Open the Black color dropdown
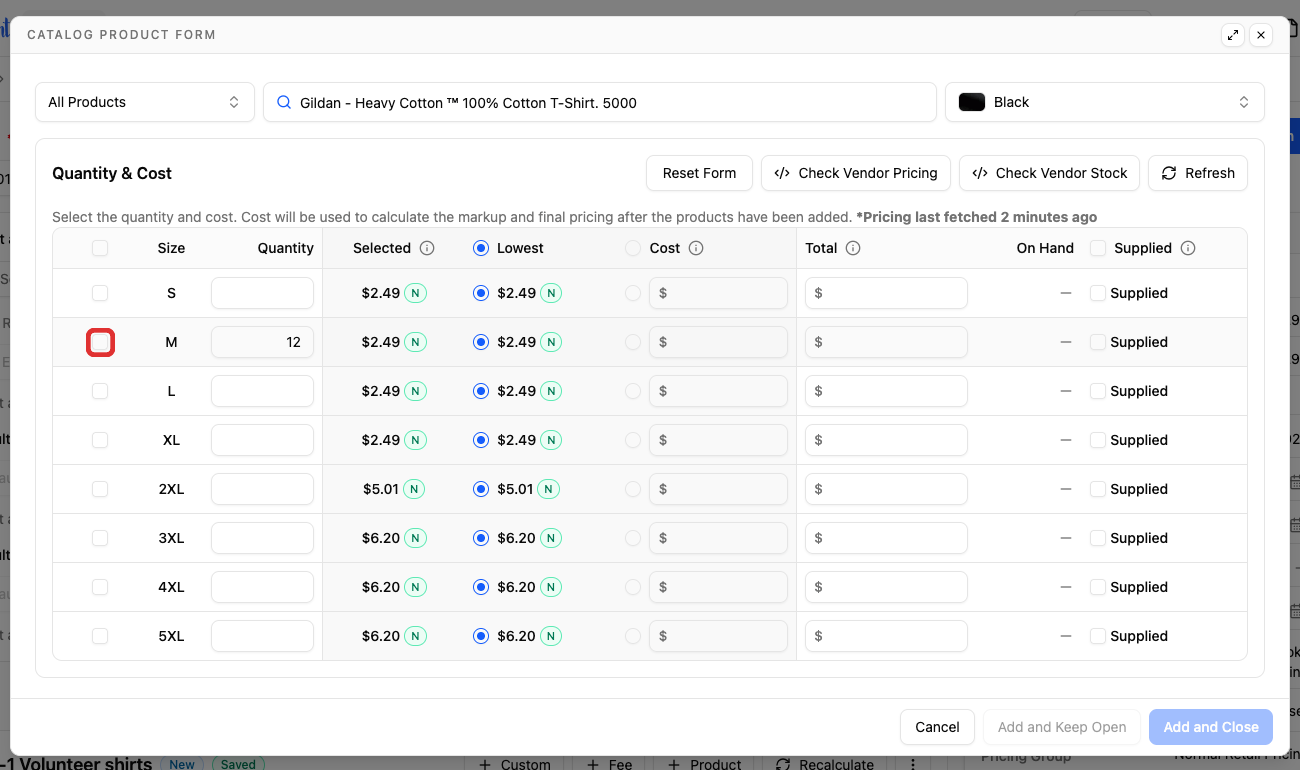Screen dimensions: 1300x770 click(1105, 102)
